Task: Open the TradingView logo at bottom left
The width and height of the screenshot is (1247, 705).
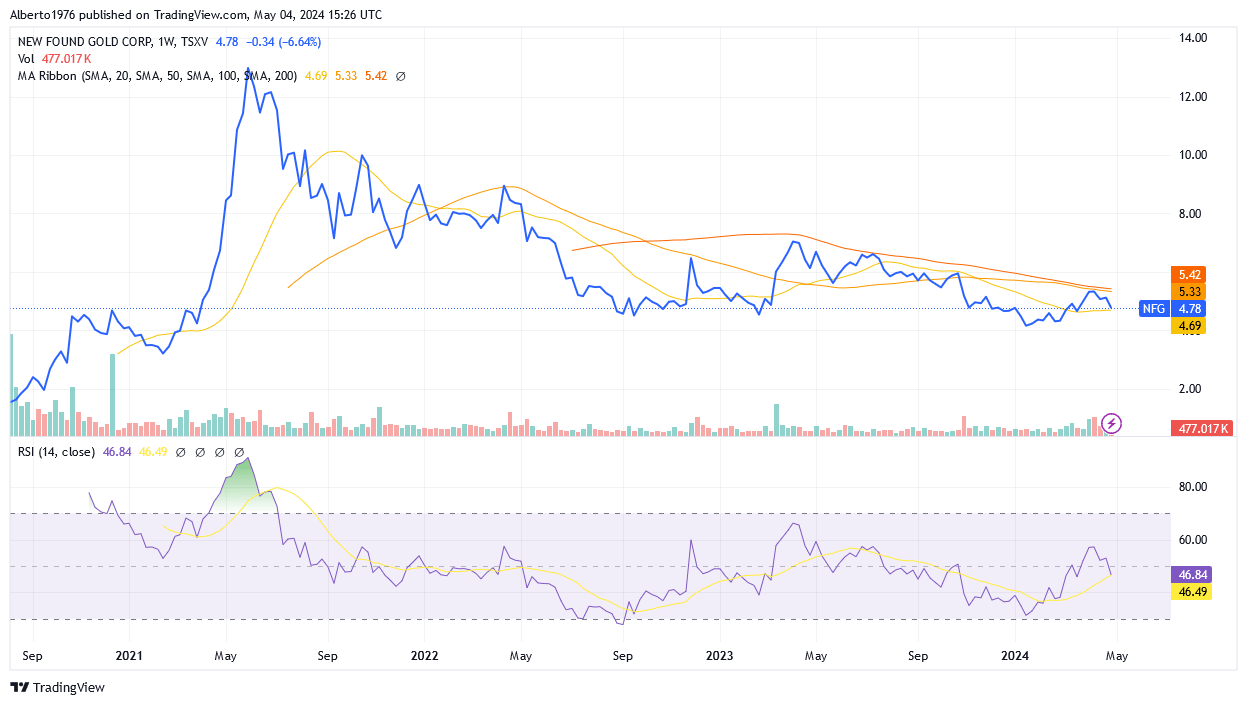Action: point(57,687)
